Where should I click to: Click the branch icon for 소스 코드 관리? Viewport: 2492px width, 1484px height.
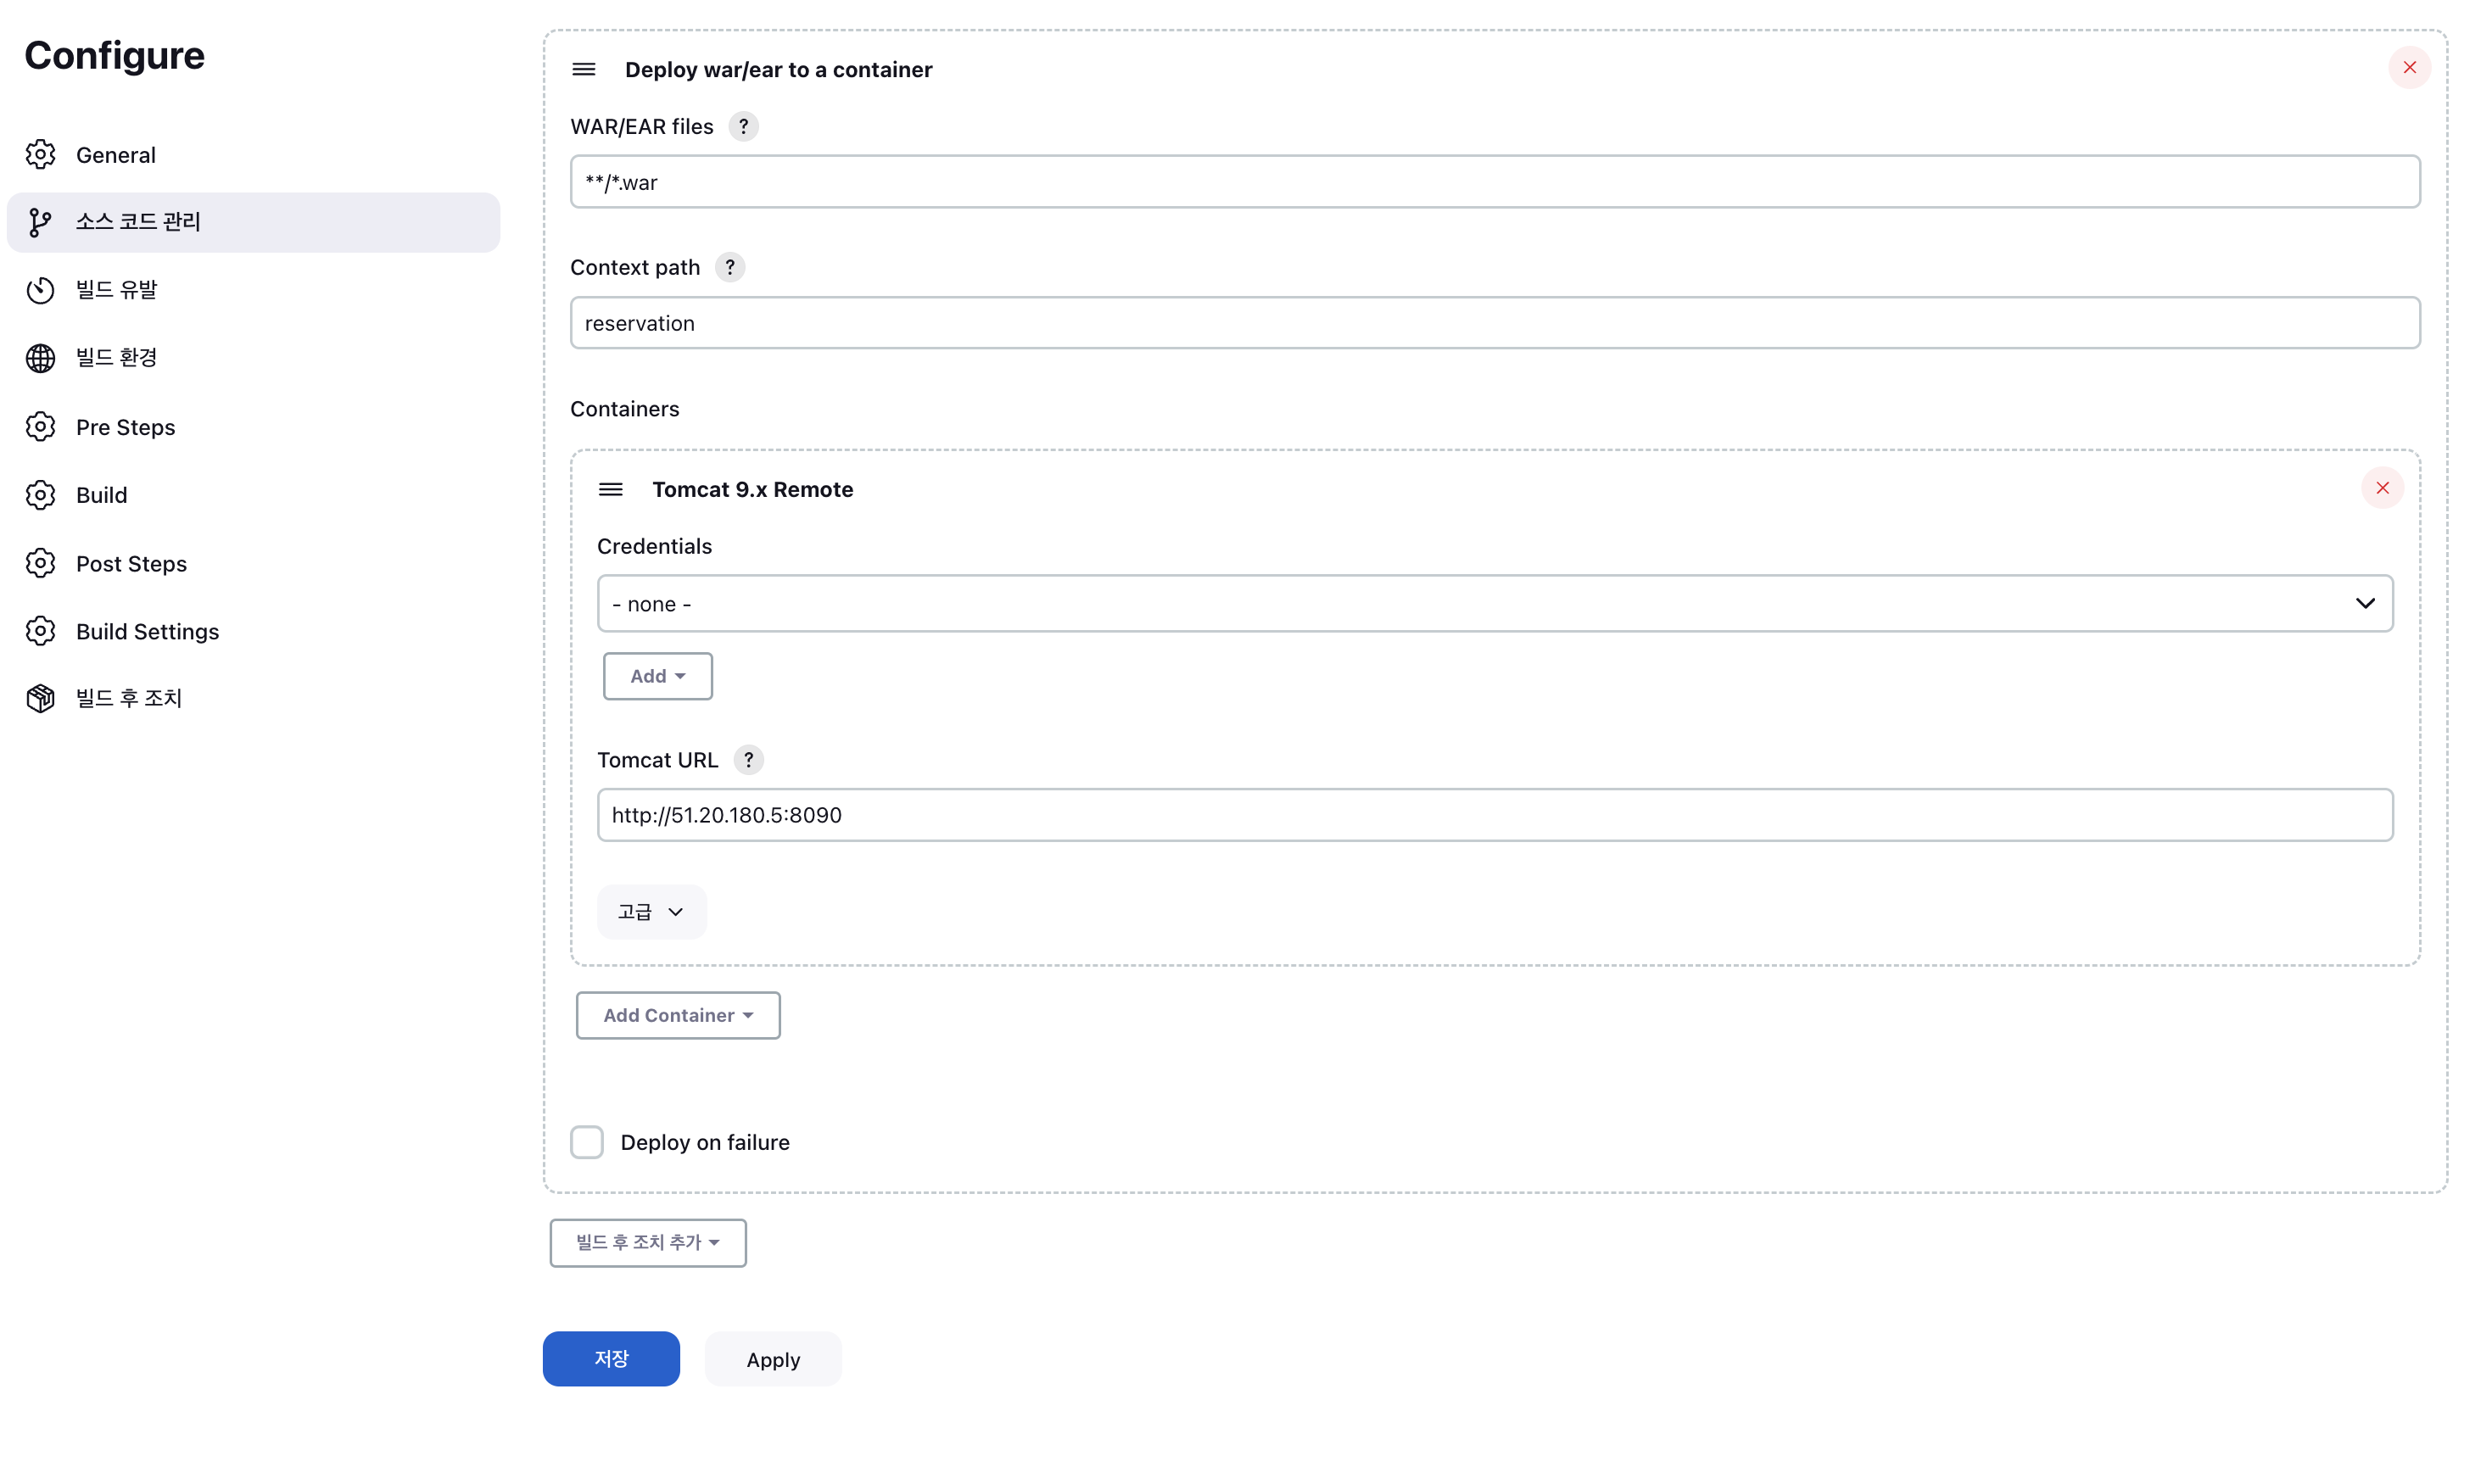click(x=40, y=222)
